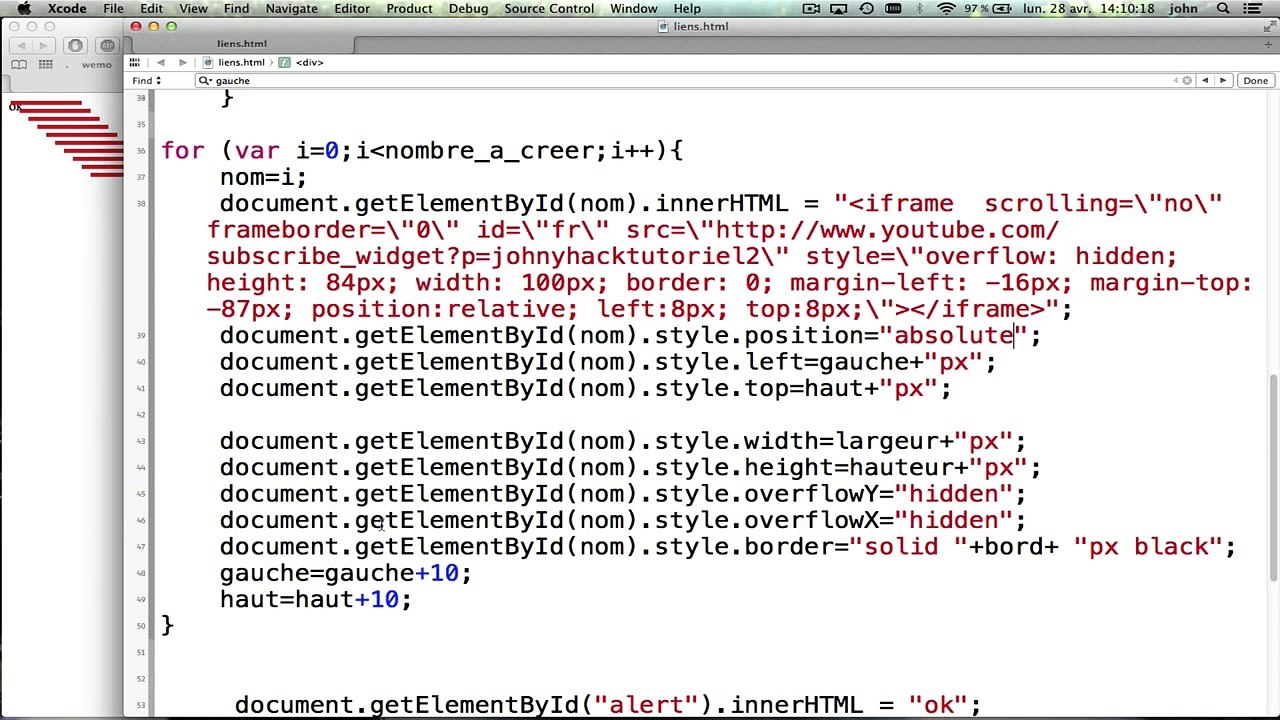1280x720 pixels.
Task: Click on nombre_a_creer in the for loop
Action: (489, 151)
